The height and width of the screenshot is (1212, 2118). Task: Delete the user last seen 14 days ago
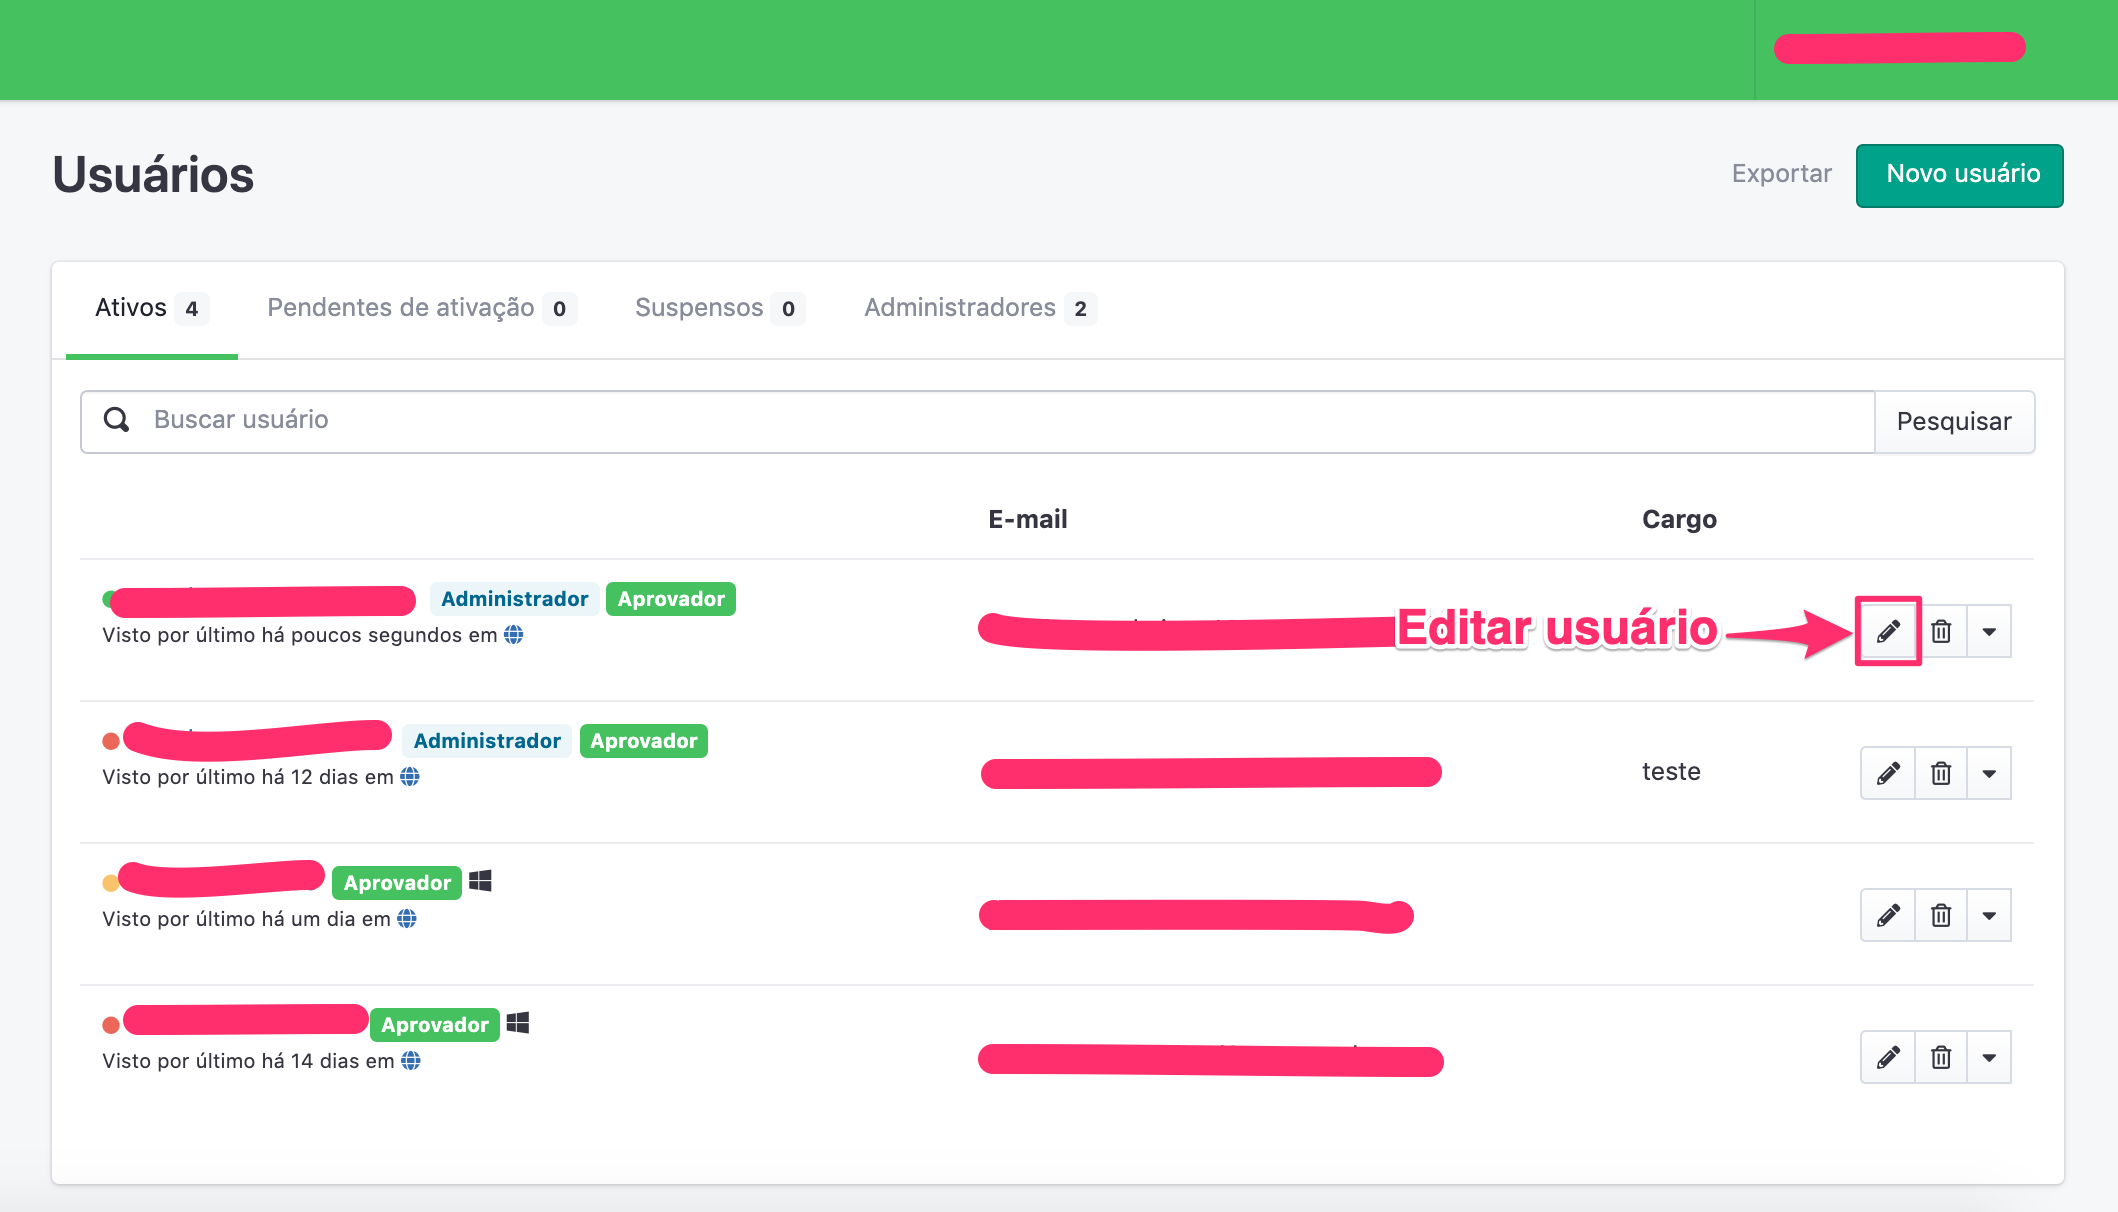click(x=1941, y=1057)
